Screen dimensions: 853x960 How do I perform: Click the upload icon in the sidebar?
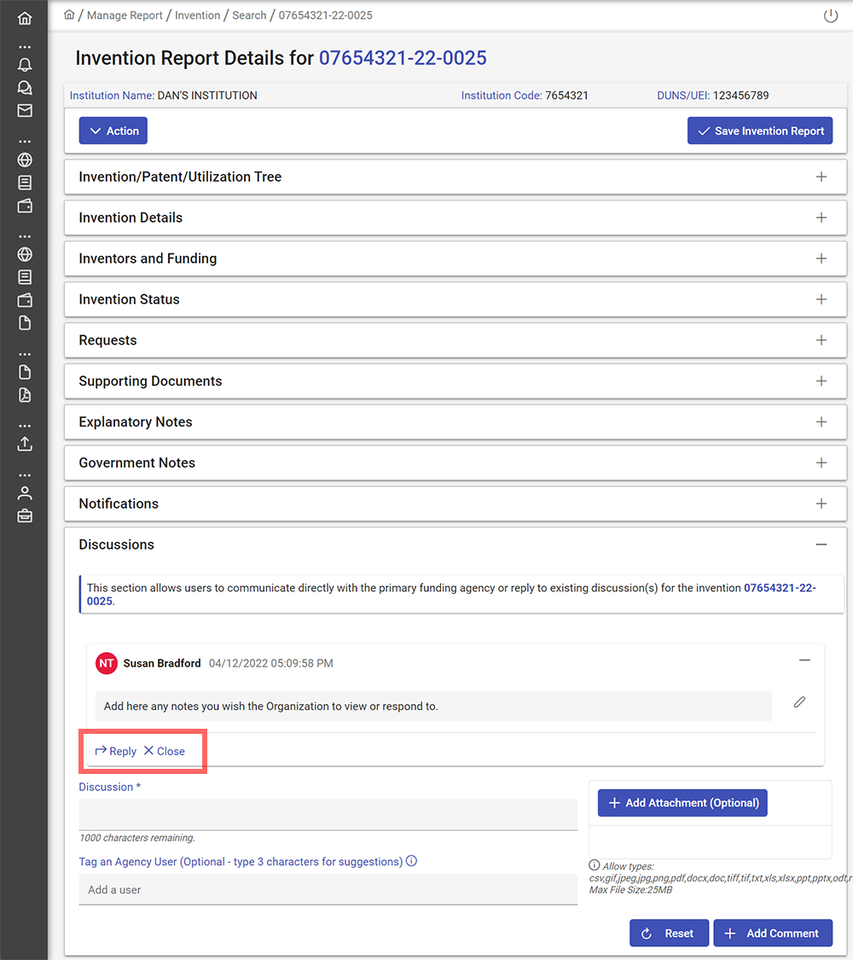pyautogui.click(x=25, y=443)
